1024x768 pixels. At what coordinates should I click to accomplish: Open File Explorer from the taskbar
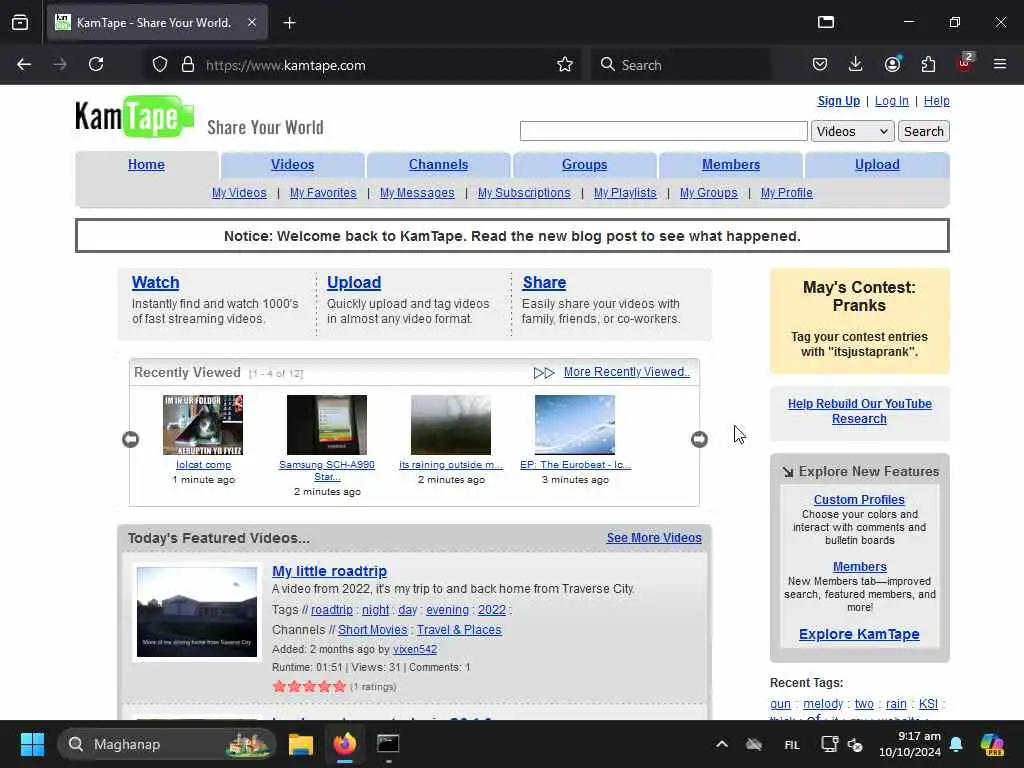[301, 744]
